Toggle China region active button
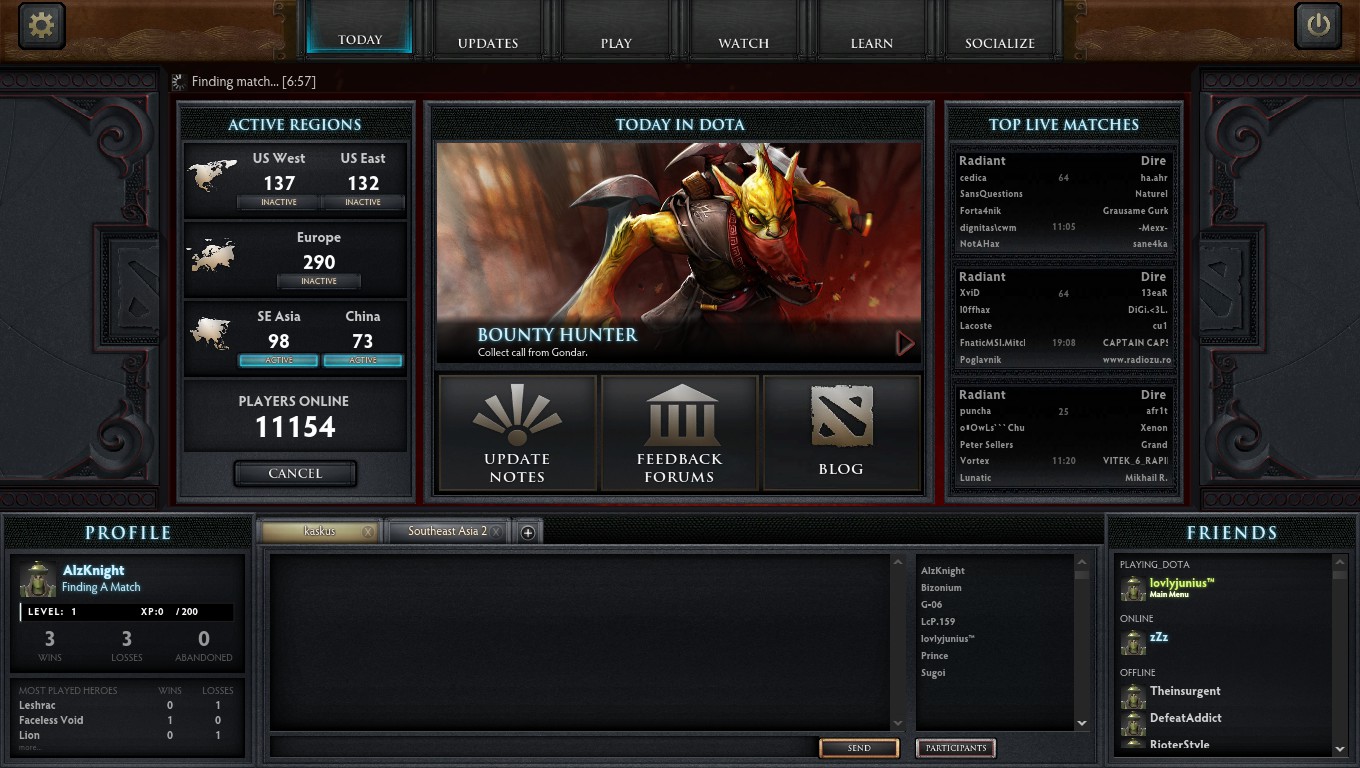 363,360
